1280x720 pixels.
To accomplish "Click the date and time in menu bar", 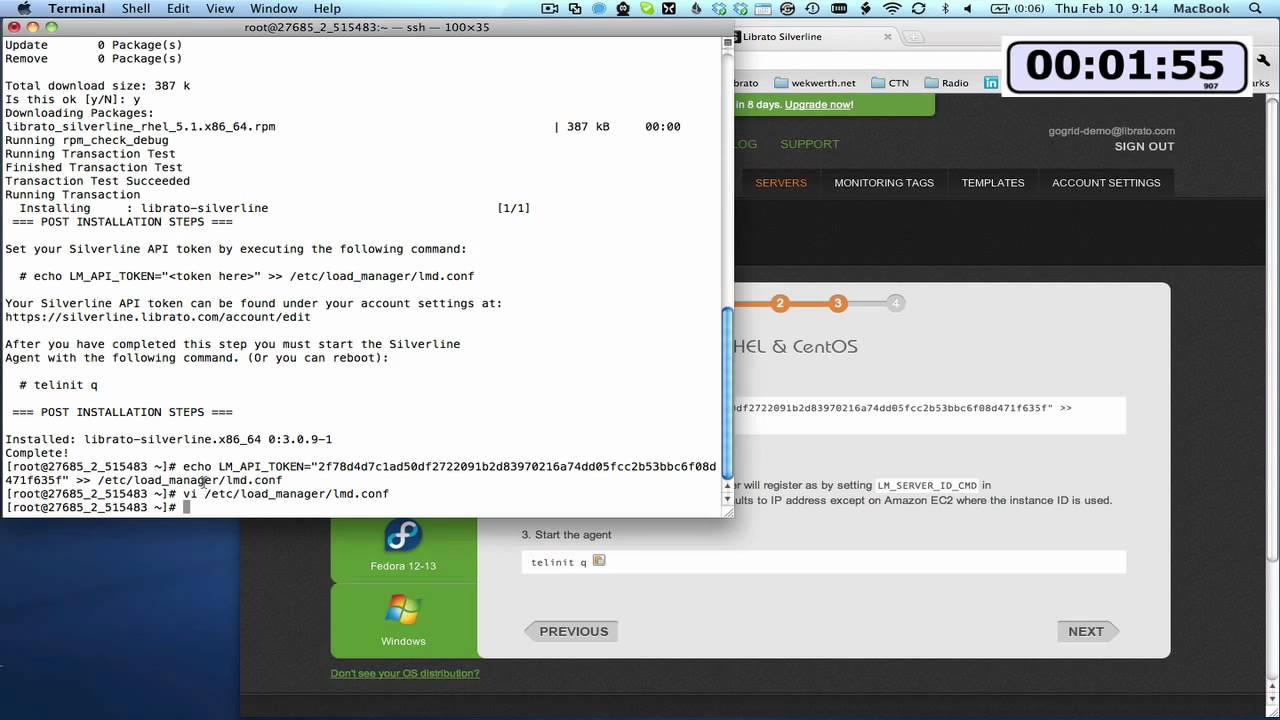I will click(x=1106, y=9).
